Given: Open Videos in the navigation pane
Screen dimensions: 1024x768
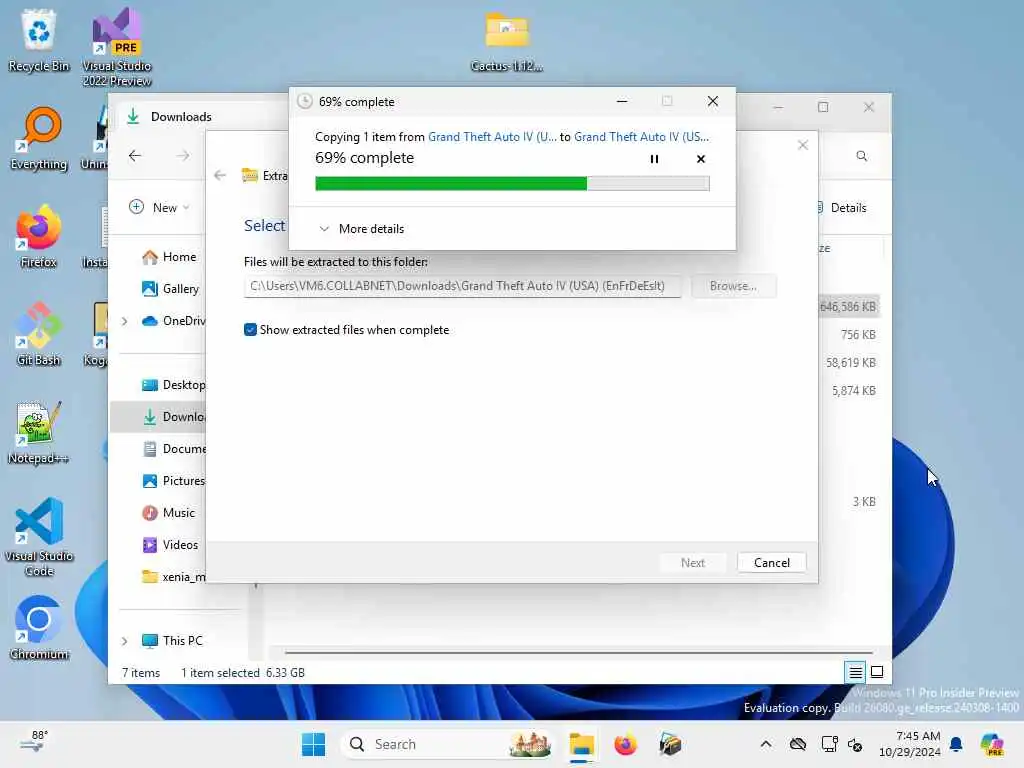Looking at the screenshot, I should (x=171, y=545).
